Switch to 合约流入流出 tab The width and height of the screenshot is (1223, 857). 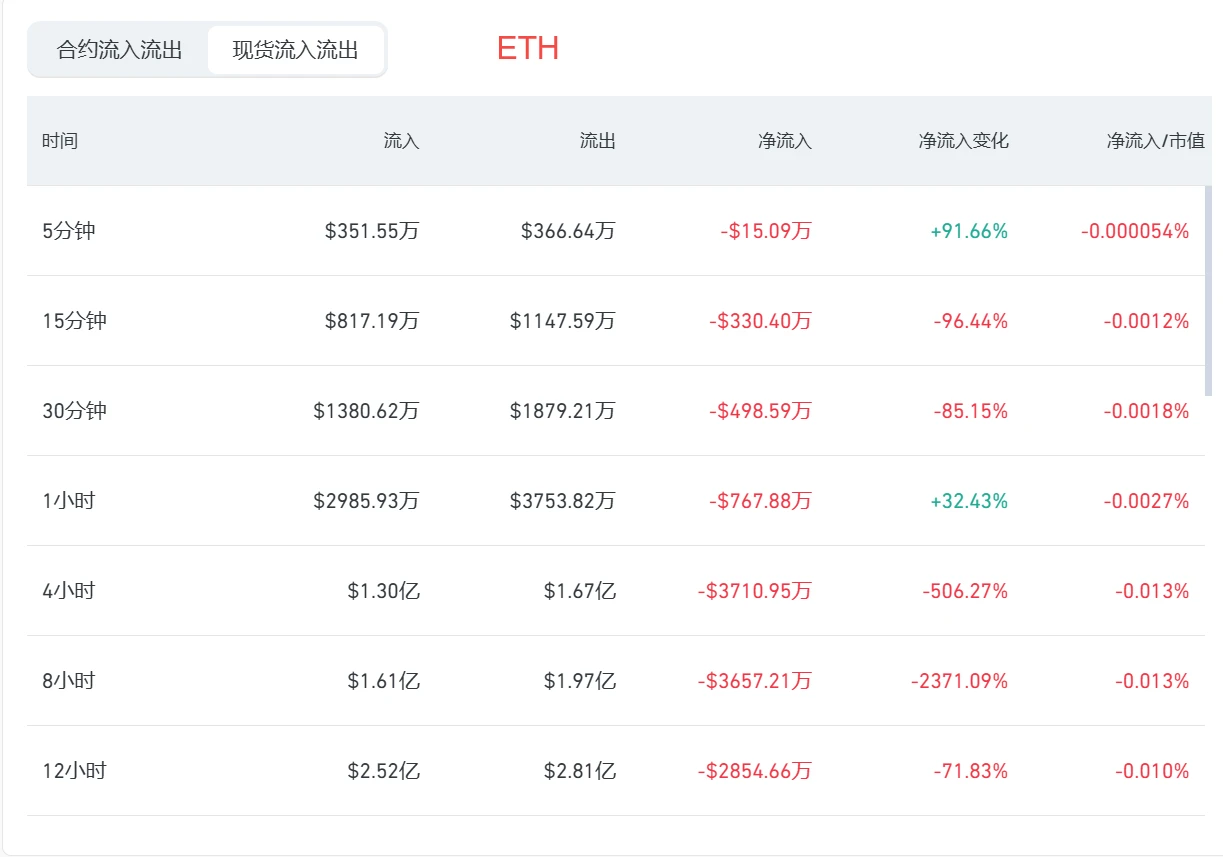tap(119, 50)
